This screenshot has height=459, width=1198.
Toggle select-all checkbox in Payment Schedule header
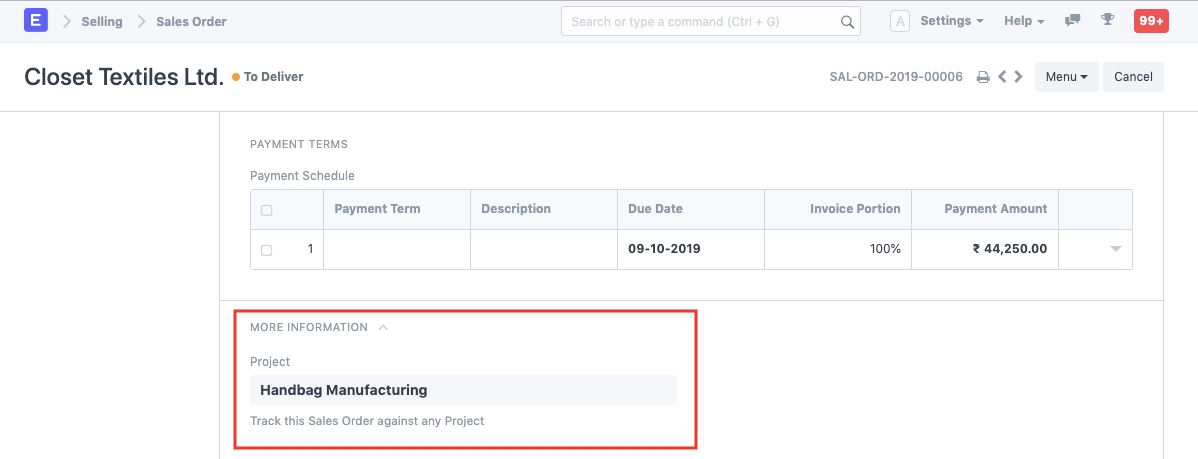coord(266,210)
